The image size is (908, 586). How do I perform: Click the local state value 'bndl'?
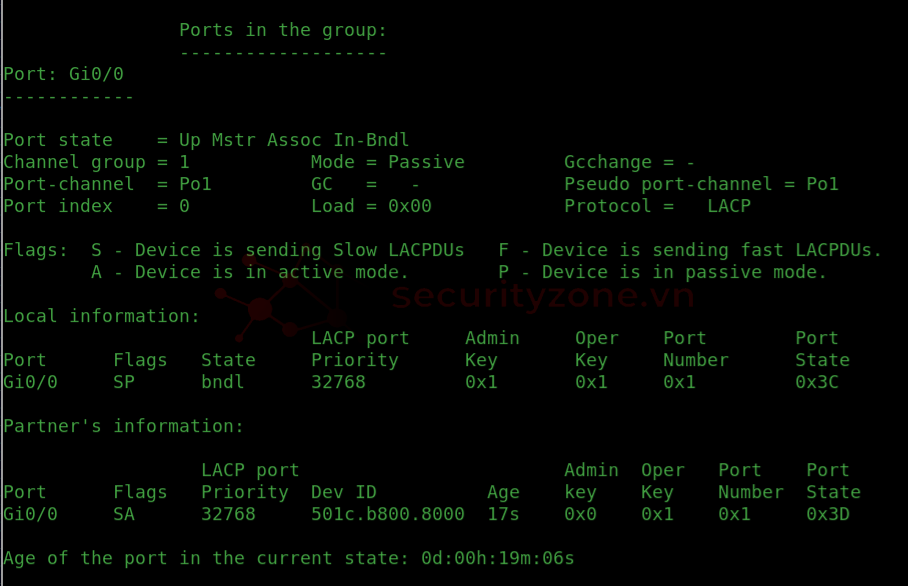[x=222, y=382]
